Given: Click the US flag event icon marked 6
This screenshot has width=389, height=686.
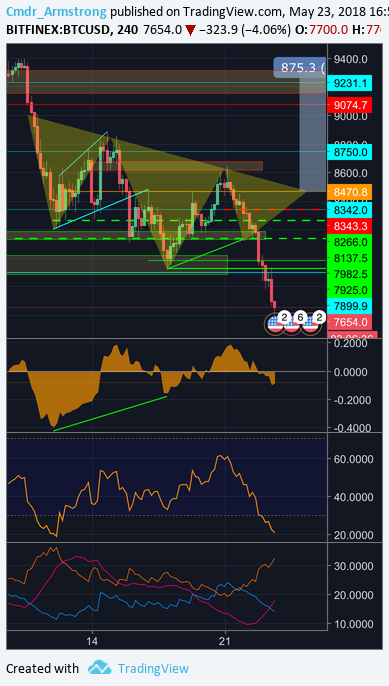Looking at the screenshot, I should [x=292, y=323].
